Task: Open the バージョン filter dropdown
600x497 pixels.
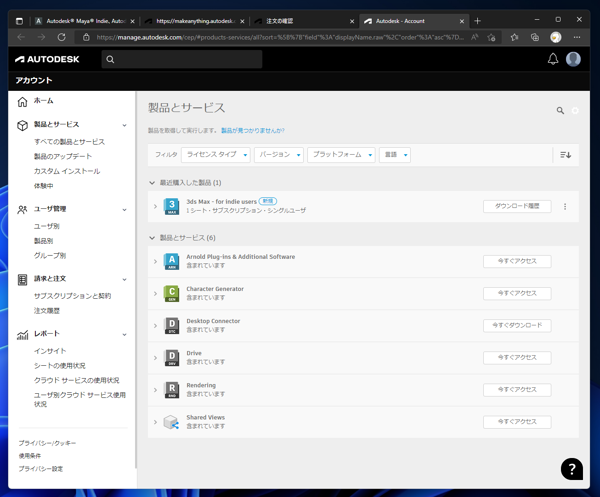Action: point(279,155)
